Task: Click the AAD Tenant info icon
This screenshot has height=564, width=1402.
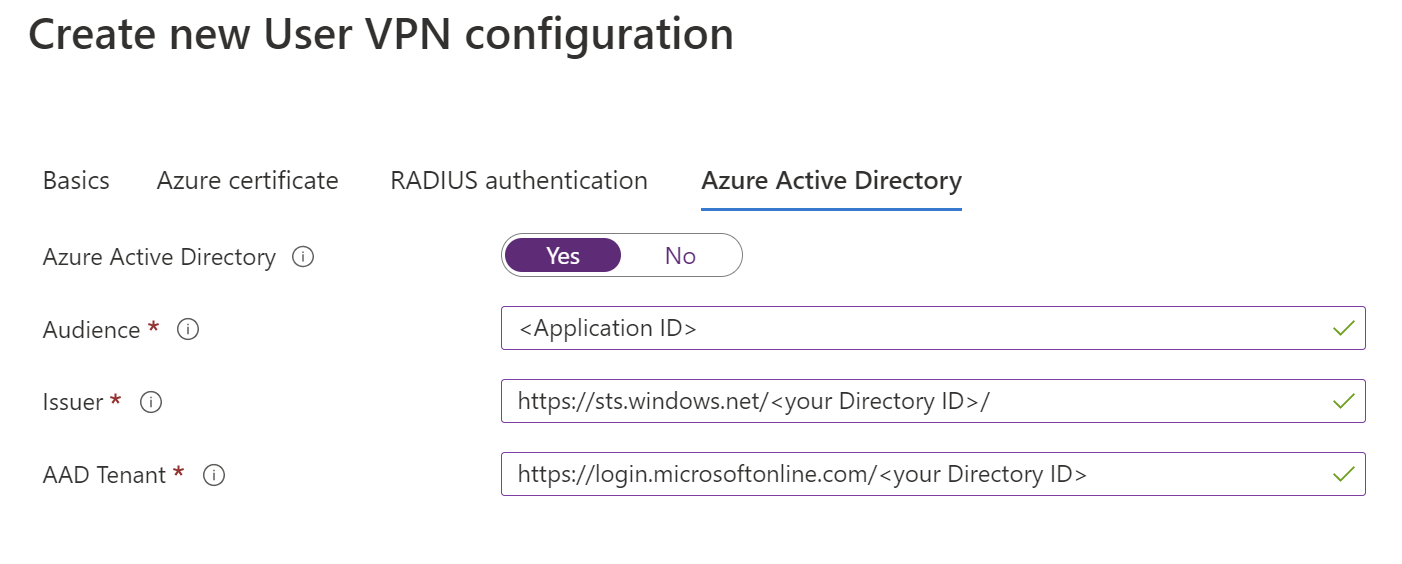Action: pos(213,475)
